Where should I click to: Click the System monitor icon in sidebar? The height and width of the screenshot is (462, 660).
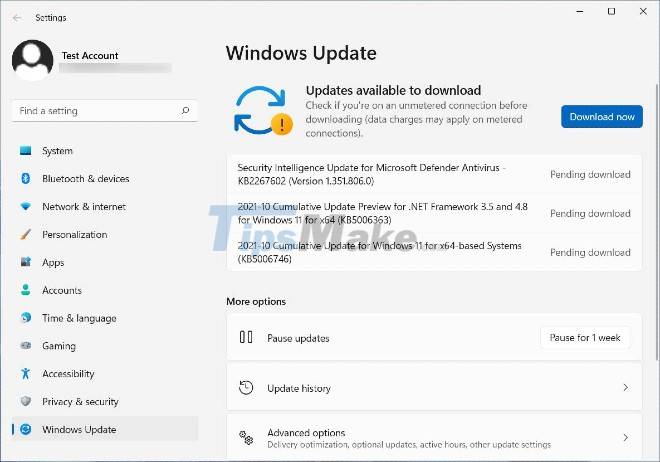click(x=25, y=151)
